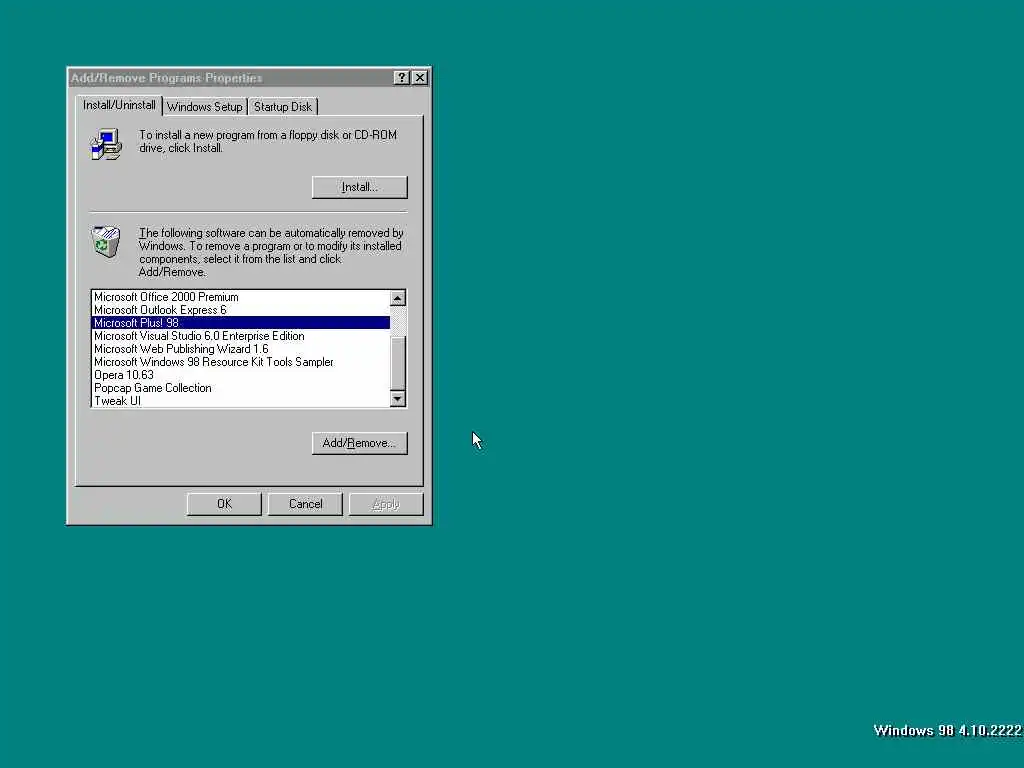The image size is (1024, 768).
Task: Click the recycle bin uninstall icon
Action: coord(106,242)
